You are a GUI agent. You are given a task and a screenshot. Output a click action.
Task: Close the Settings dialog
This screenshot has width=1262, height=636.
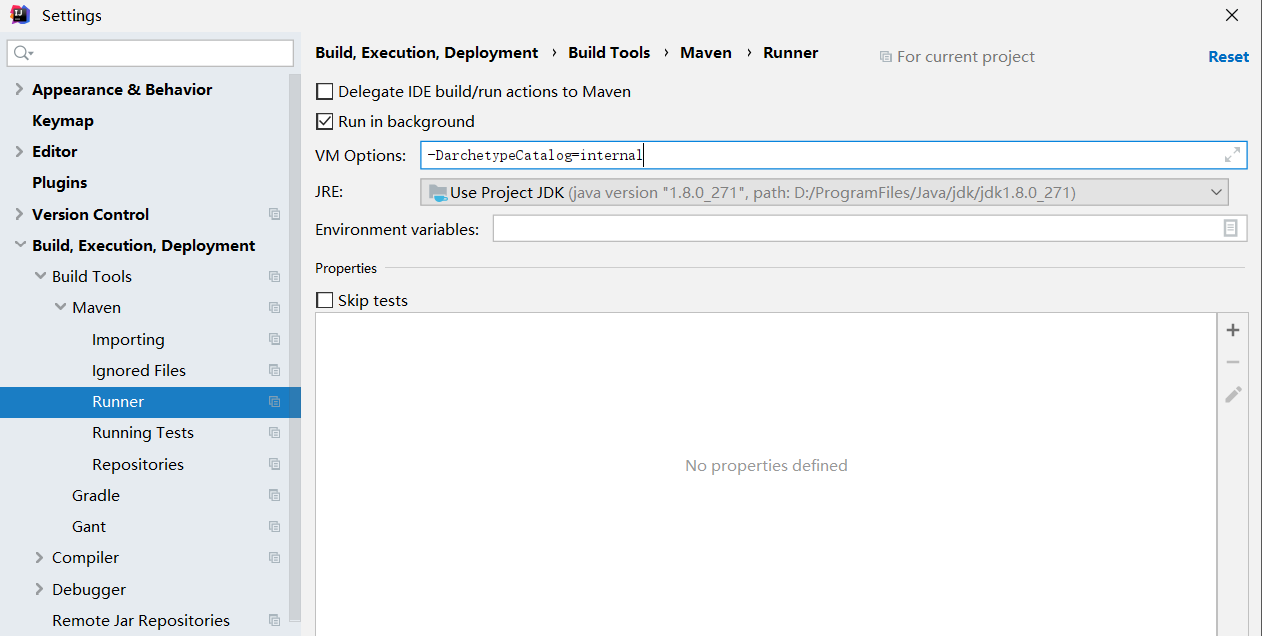coord(1232,15)
